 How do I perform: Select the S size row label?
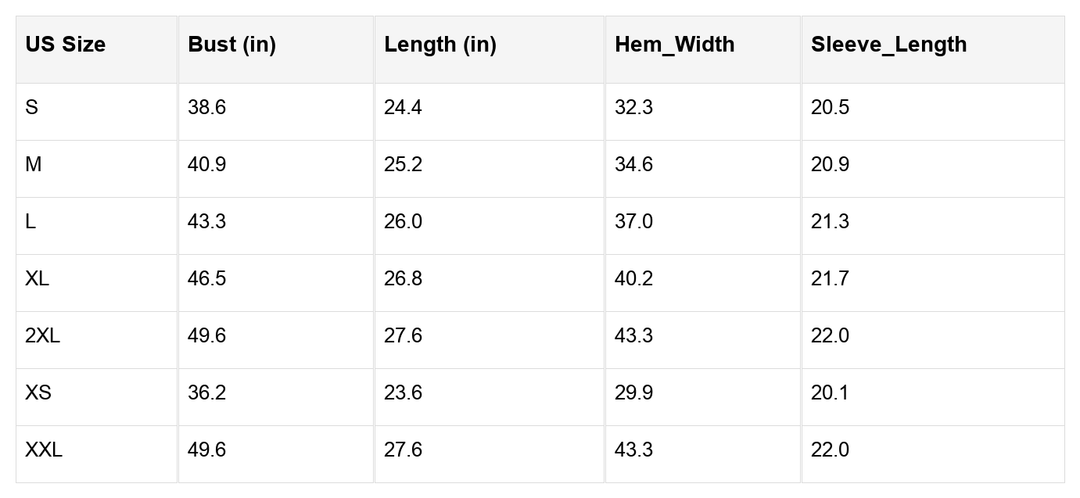pos(32,107)
